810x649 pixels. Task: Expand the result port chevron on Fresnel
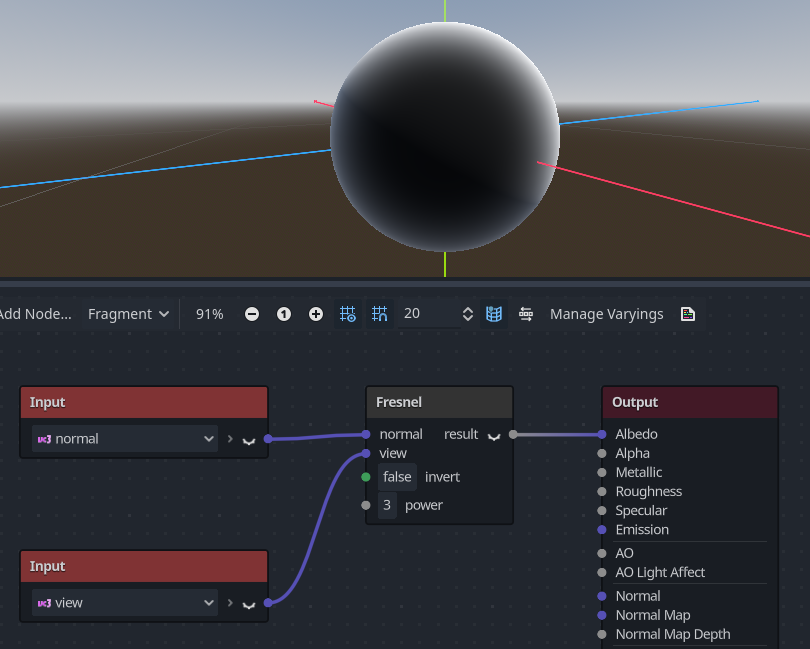click(493, 434)
